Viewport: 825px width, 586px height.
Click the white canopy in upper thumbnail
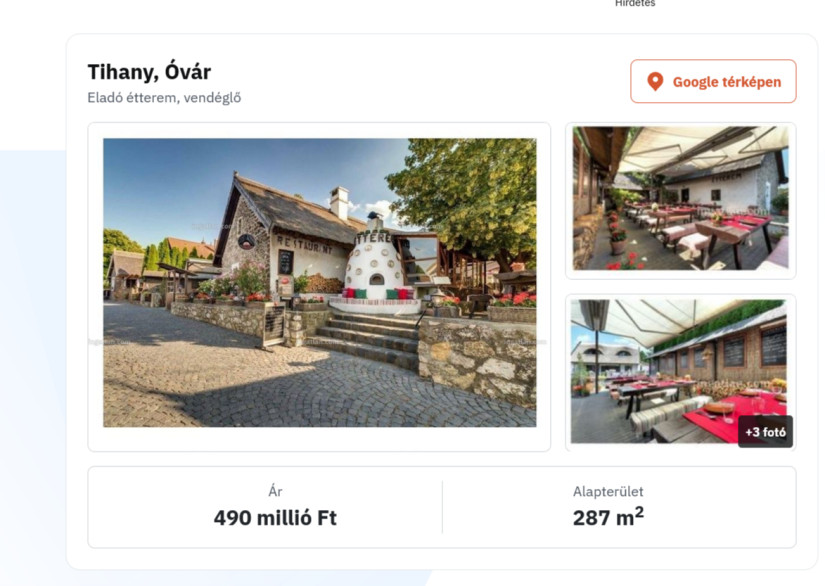pyautogui.click(x=701, y=147)
